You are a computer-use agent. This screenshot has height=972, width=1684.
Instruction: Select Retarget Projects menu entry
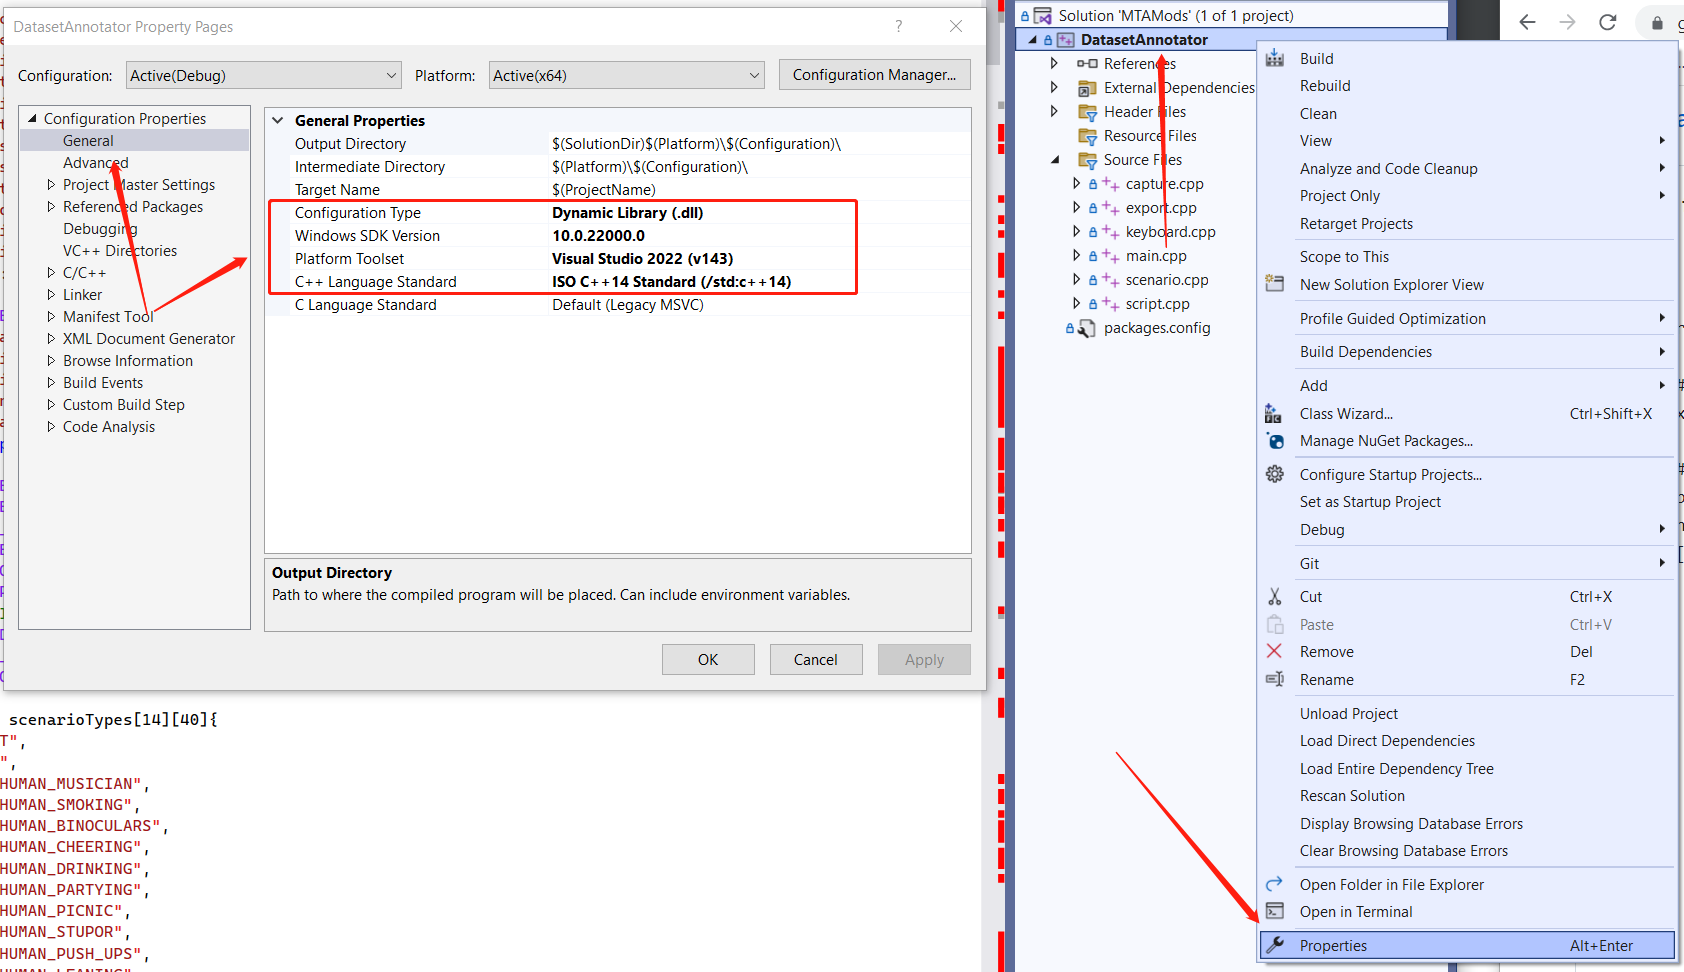pos(1356,224)
